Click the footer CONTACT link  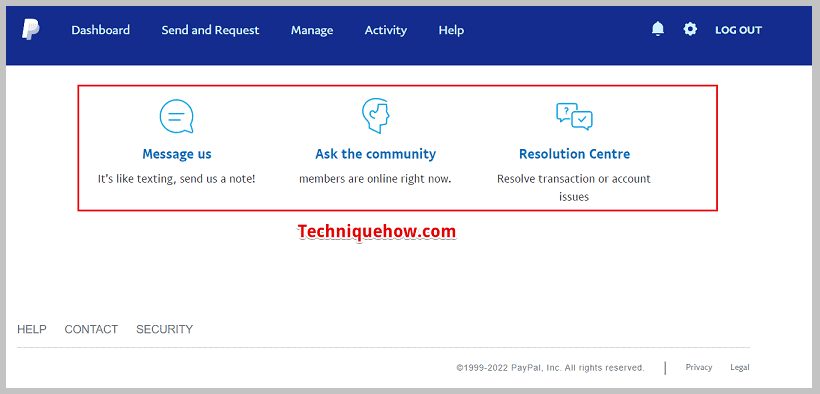[91, 329]
